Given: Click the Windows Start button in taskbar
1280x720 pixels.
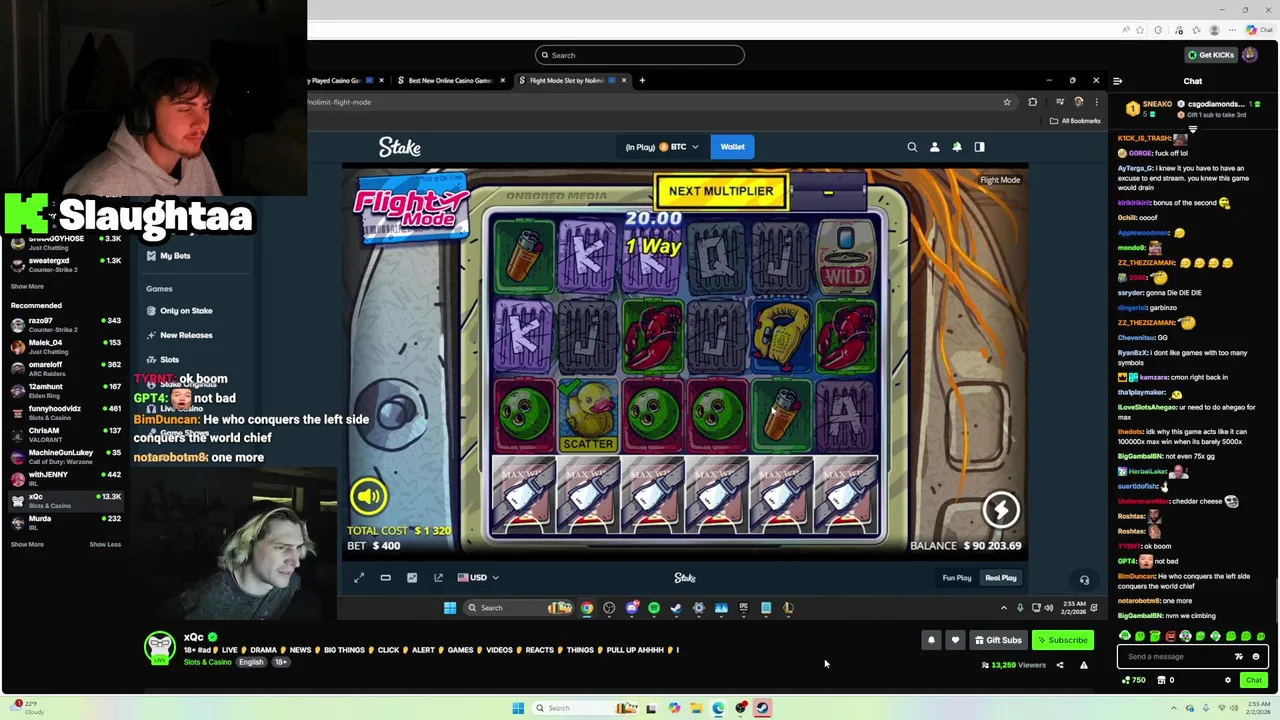Looking at the screenshot, I should (x=518, y=708).
